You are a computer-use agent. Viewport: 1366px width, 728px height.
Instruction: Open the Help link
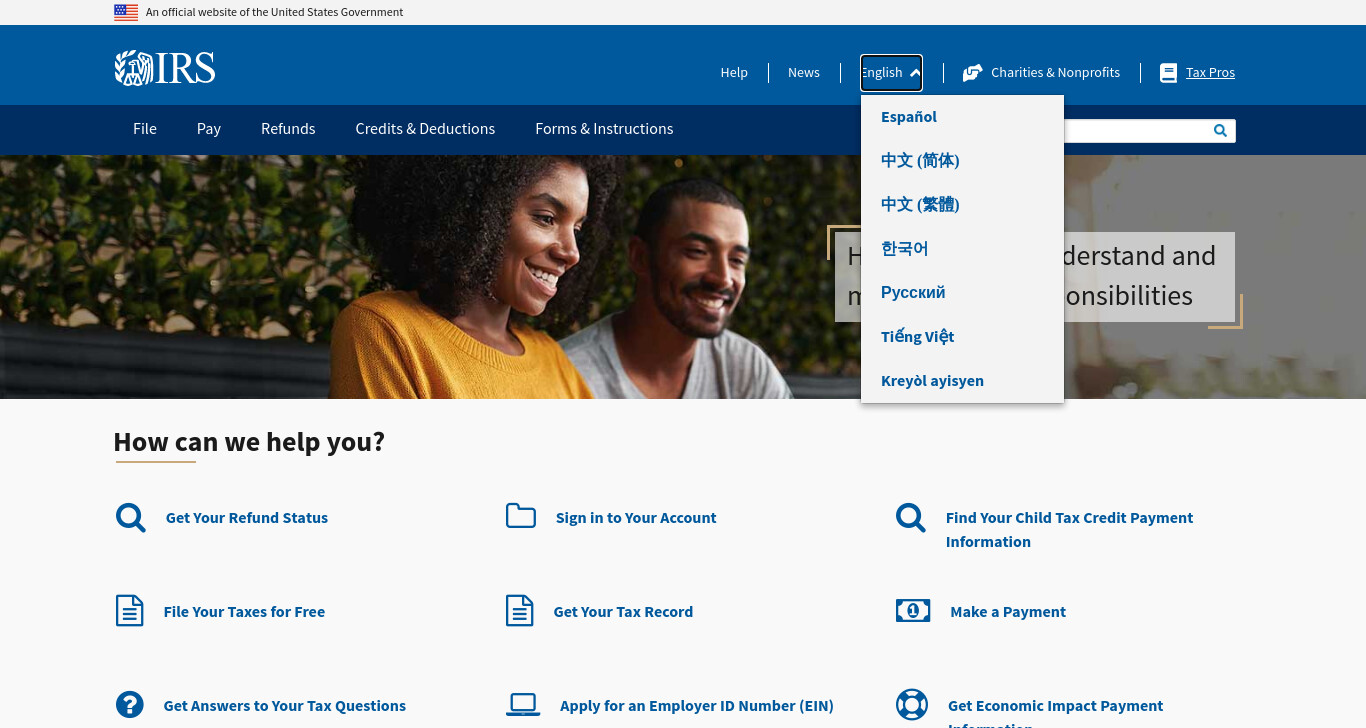click(x=734, y=73)
